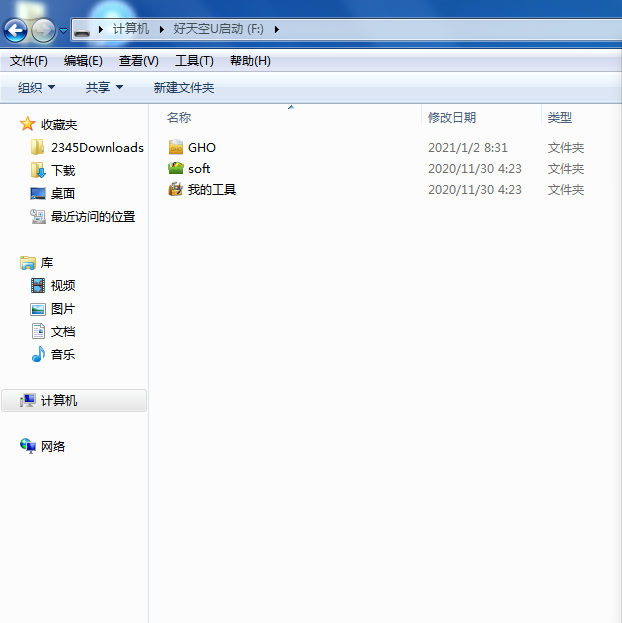Screen dimensions: 622x623
Task: Click the 下载 folder icon
Action: (38, 170)
